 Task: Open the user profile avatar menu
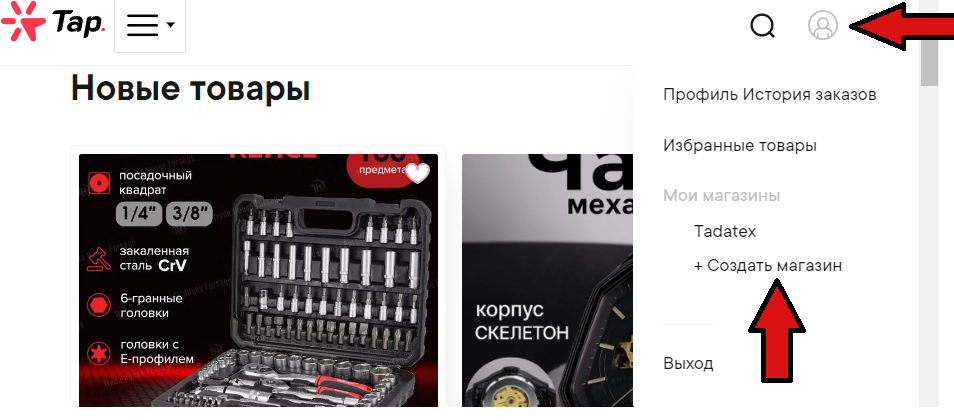coord(823,26)
